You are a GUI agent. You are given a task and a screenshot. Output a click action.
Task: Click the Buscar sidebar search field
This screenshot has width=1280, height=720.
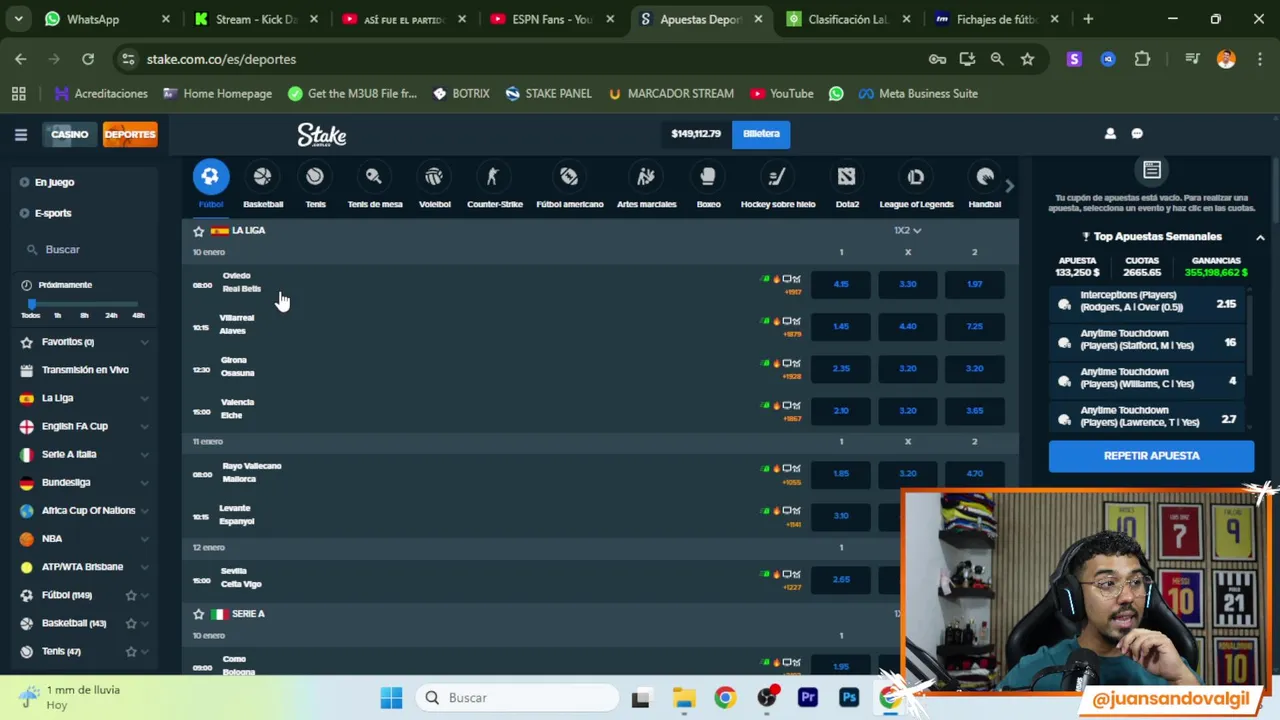[x=85, y=250]
